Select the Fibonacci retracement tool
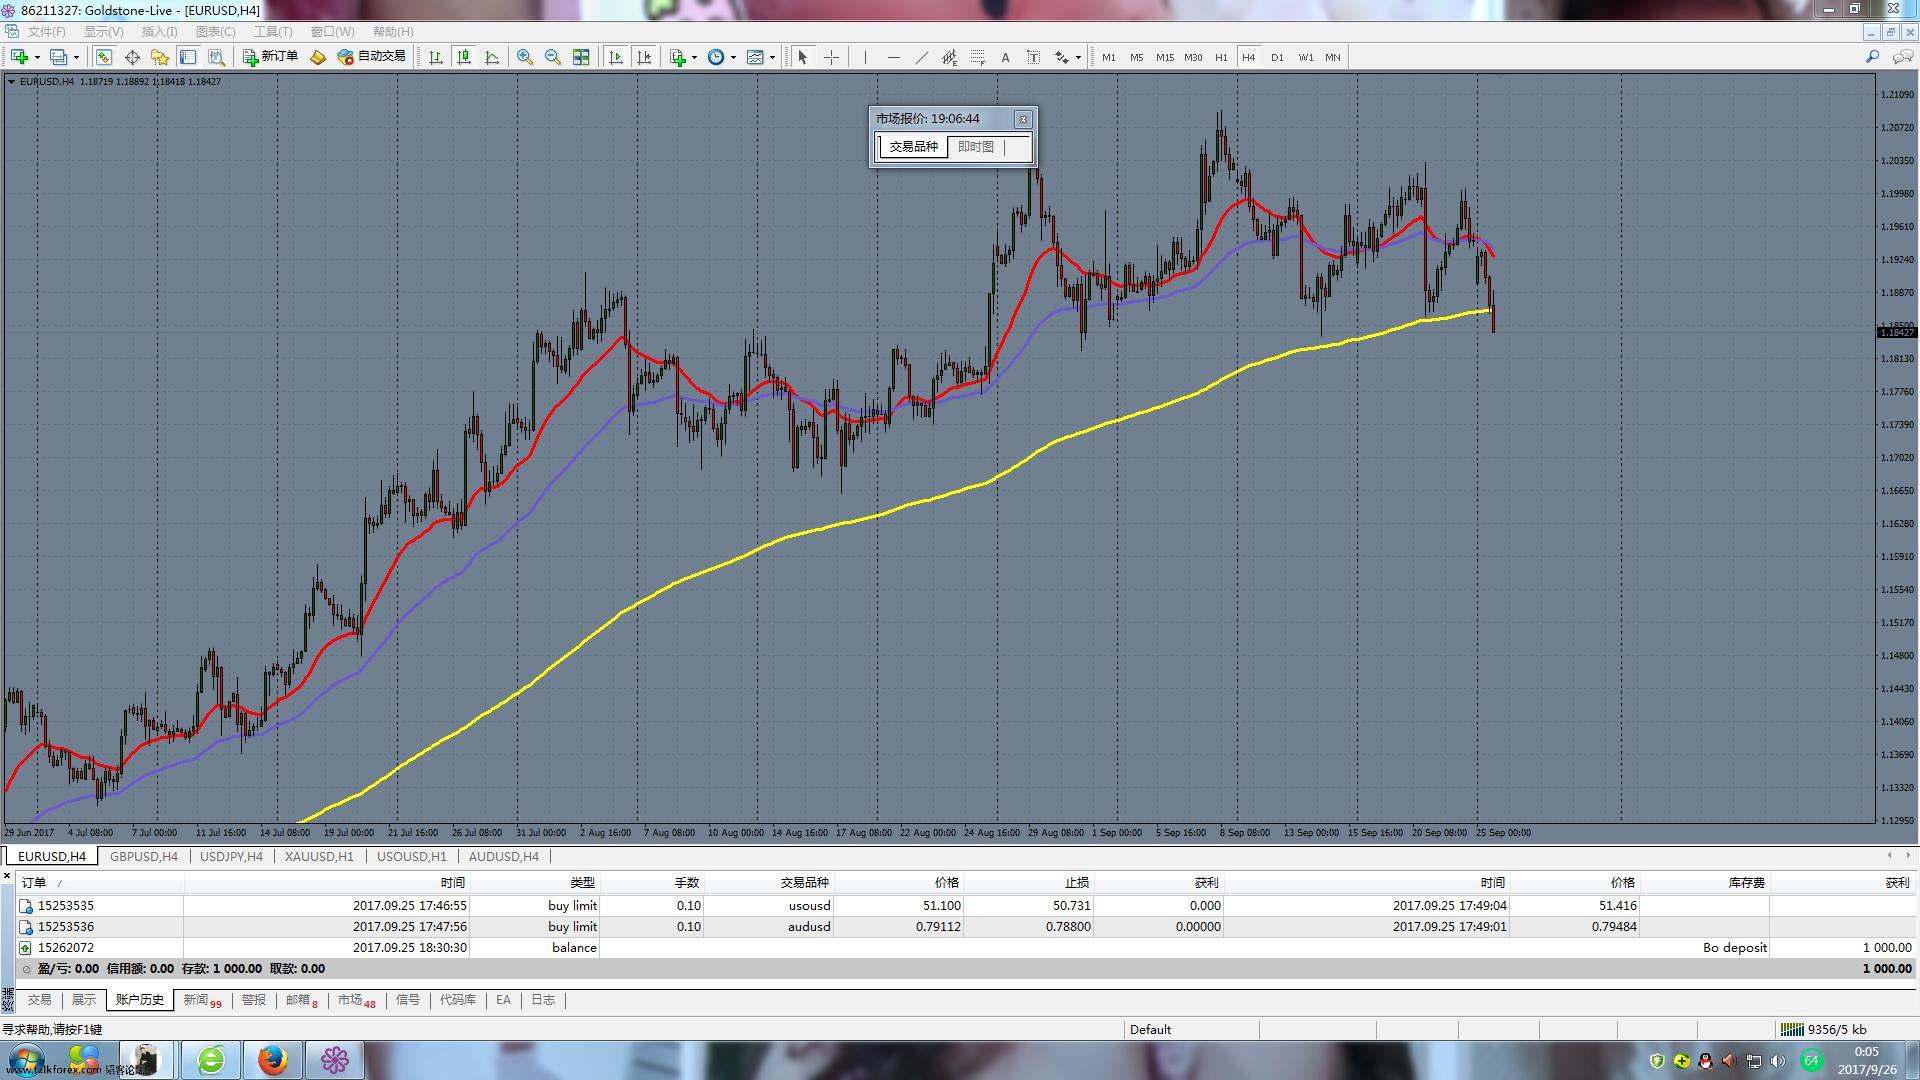The width and height of the screenshot is (1920, 1080). pos(977,57)
